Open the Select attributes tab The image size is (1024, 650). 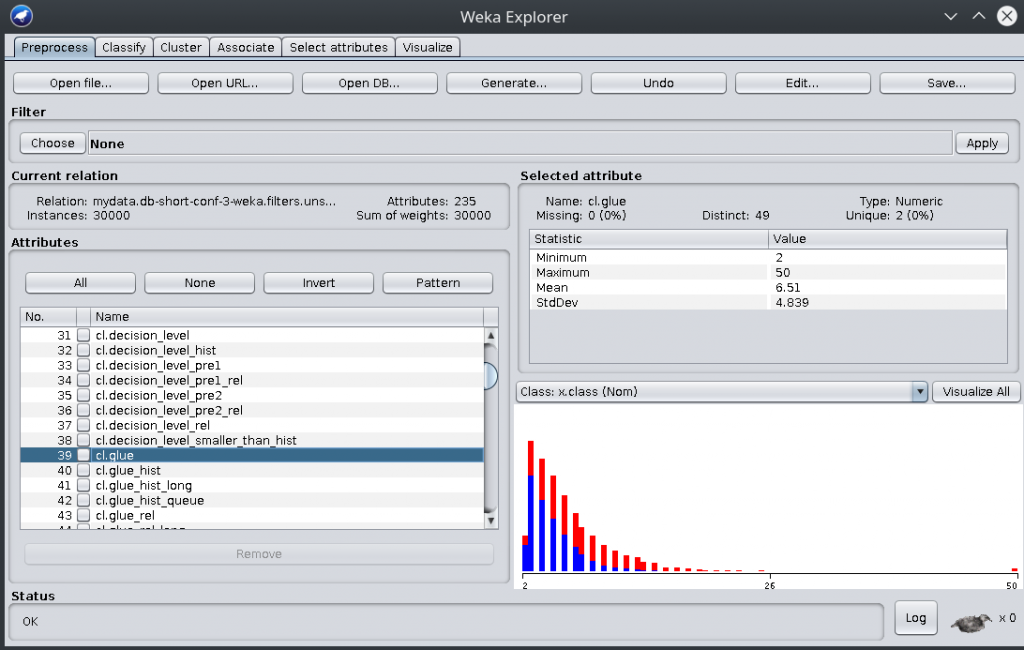click(x=338, y=48)
